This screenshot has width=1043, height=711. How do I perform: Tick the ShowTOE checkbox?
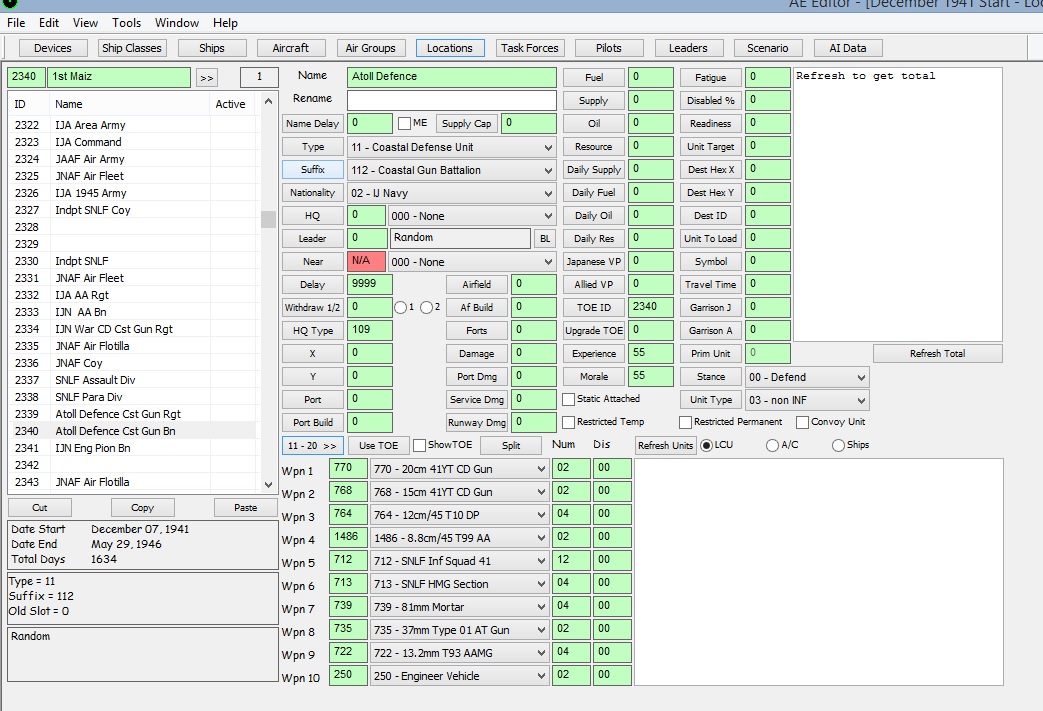(x=419, y=446)
